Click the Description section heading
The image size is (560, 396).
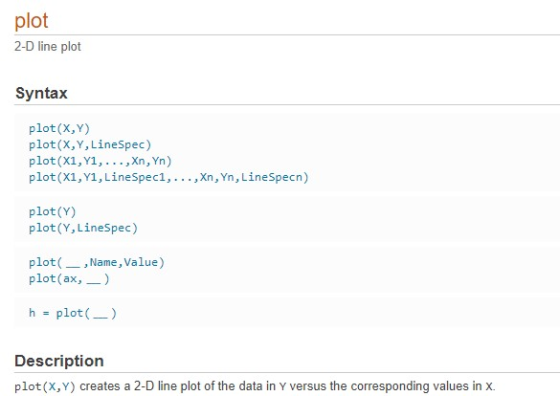[59, 361]
